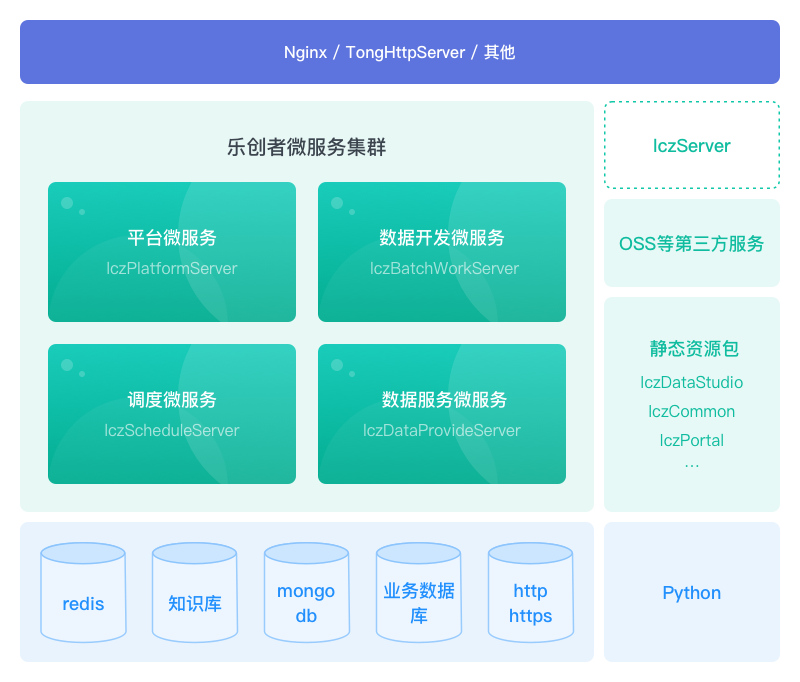Viewport: 800px width, 682px height.
Task: Select the OSS等第三方服务 block
Action: (x=691, y=243)
